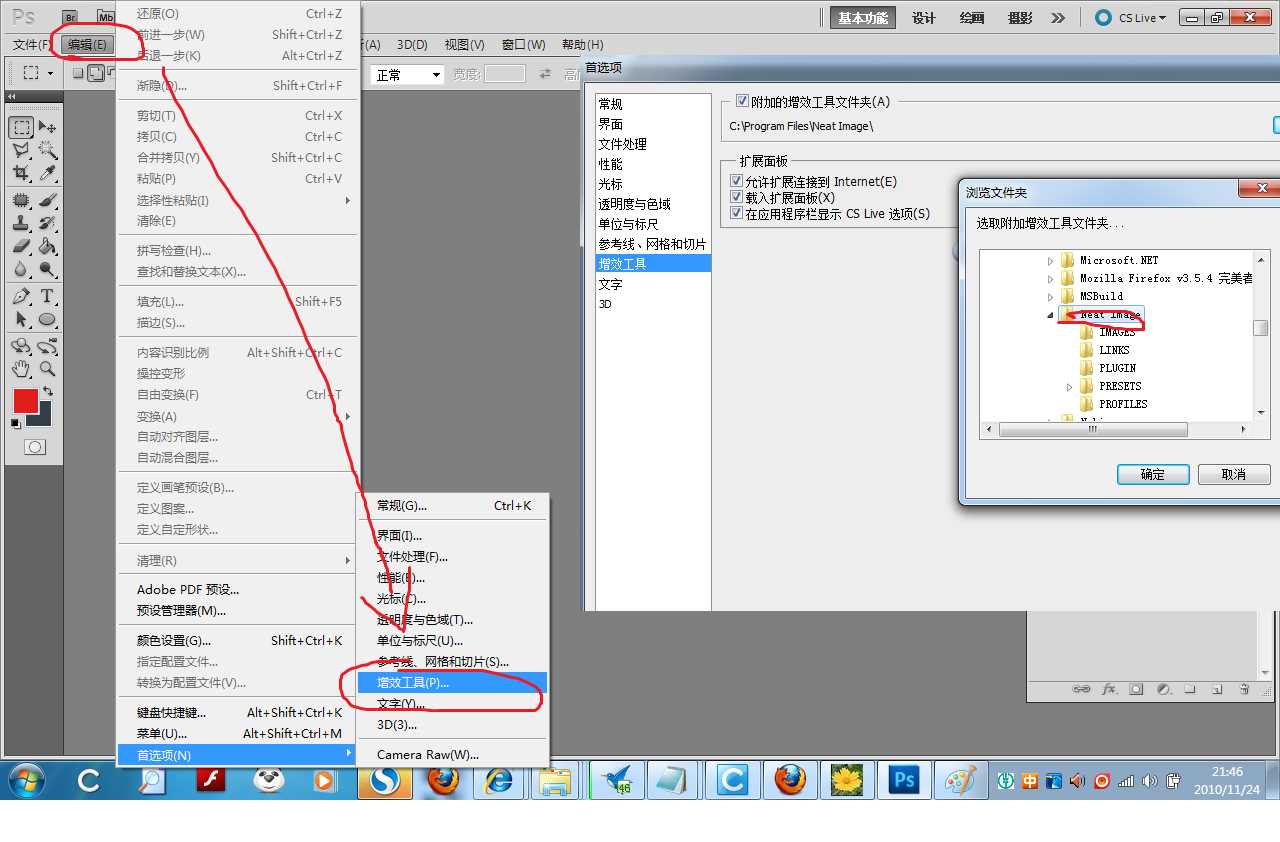Switch to the 基本功能 workspace
Screen dimensions: 1280x842
point(863,18)
